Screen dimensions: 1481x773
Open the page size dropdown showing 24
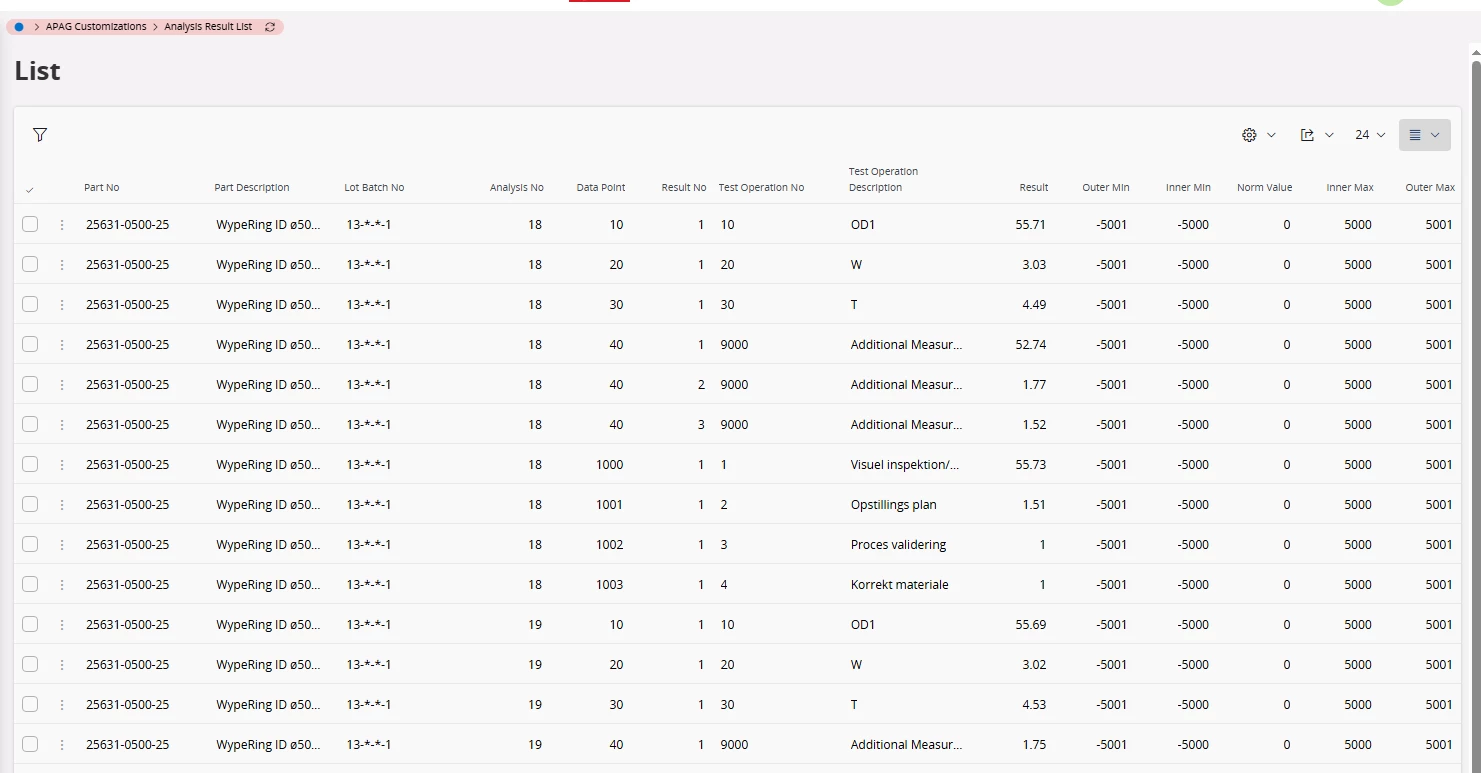1370,135
